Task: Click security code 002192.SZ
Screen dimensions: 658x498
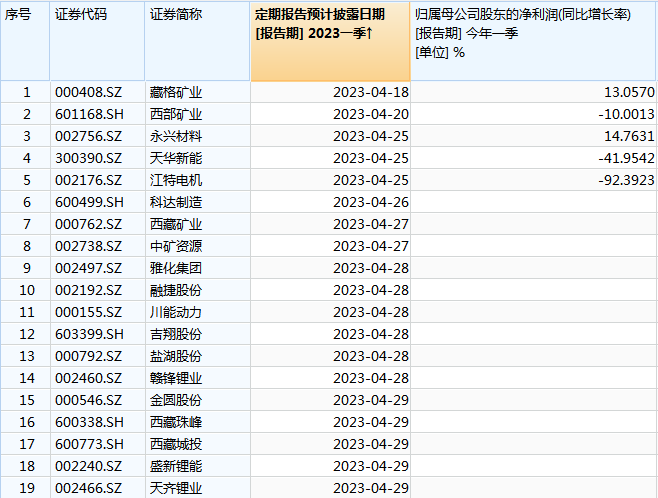Action: tap(89, 290)
